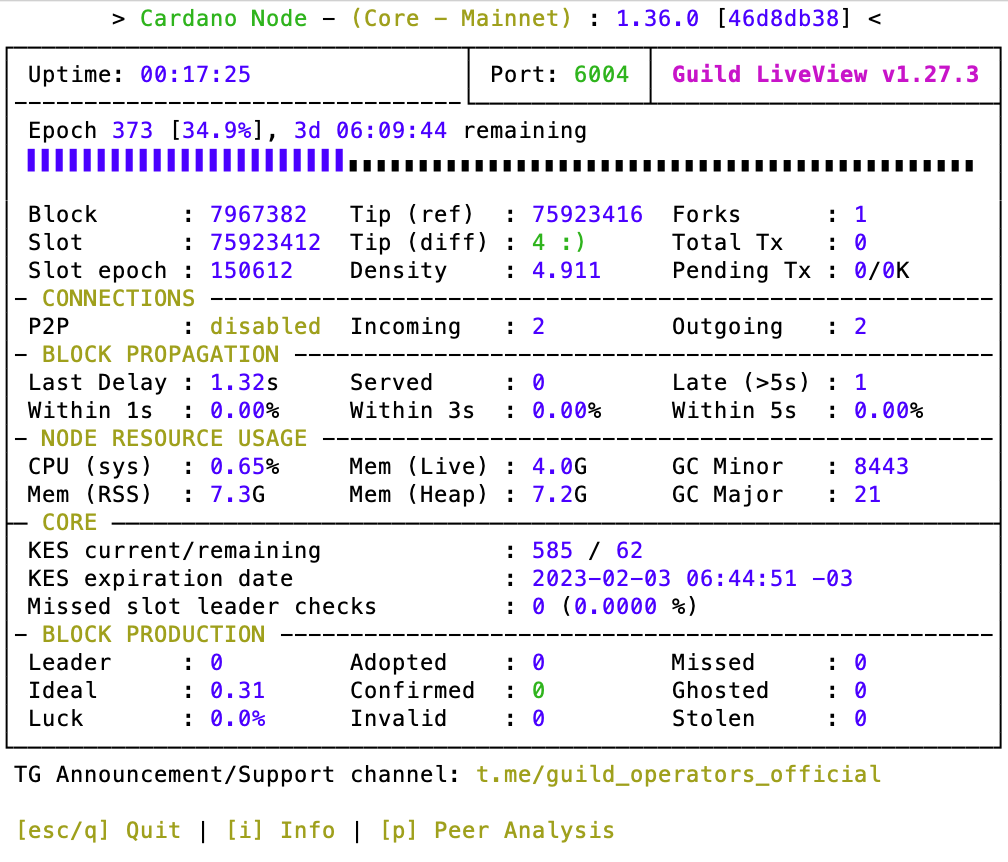Select the uptime value 00:17:25
1008x862 pixels.
click(x=195, y=74)
